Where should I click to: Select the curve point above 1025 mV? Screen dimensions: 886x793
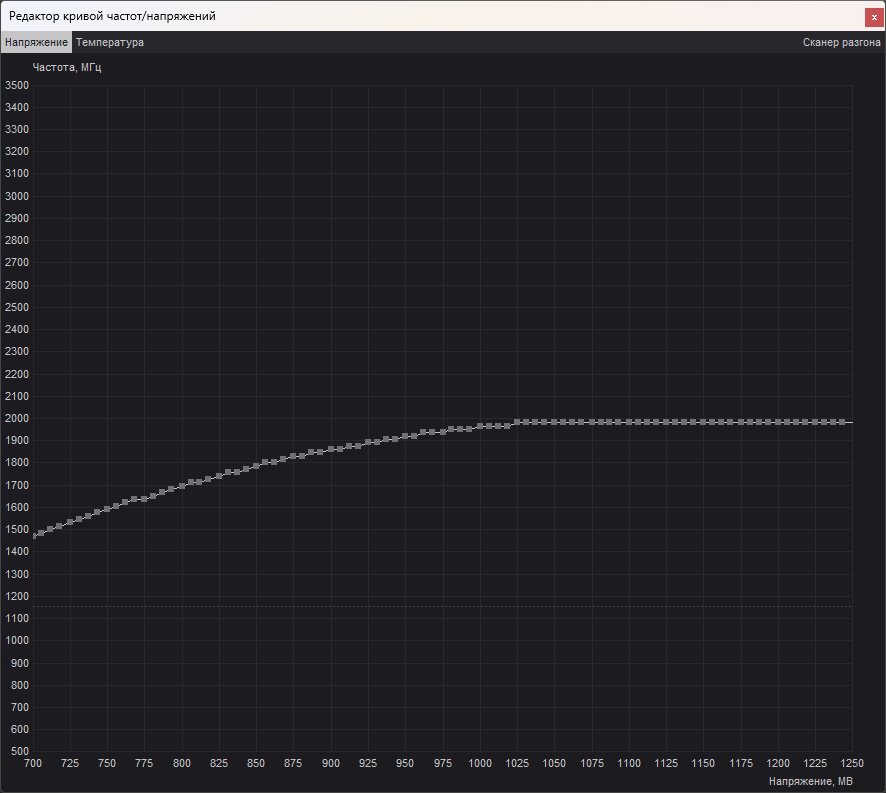[x=517, y=422]
